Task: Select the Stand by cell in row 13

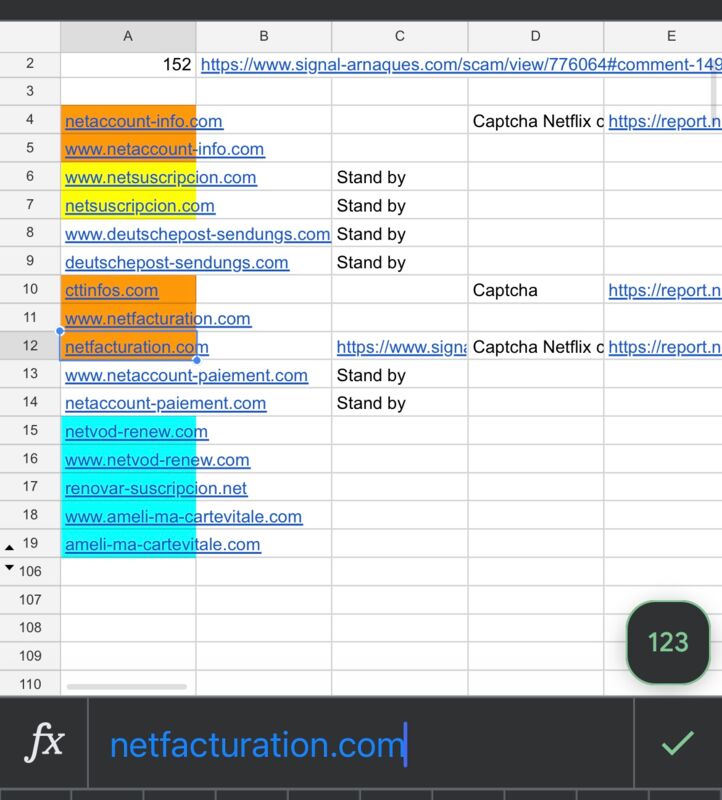Action: (400, 375)
